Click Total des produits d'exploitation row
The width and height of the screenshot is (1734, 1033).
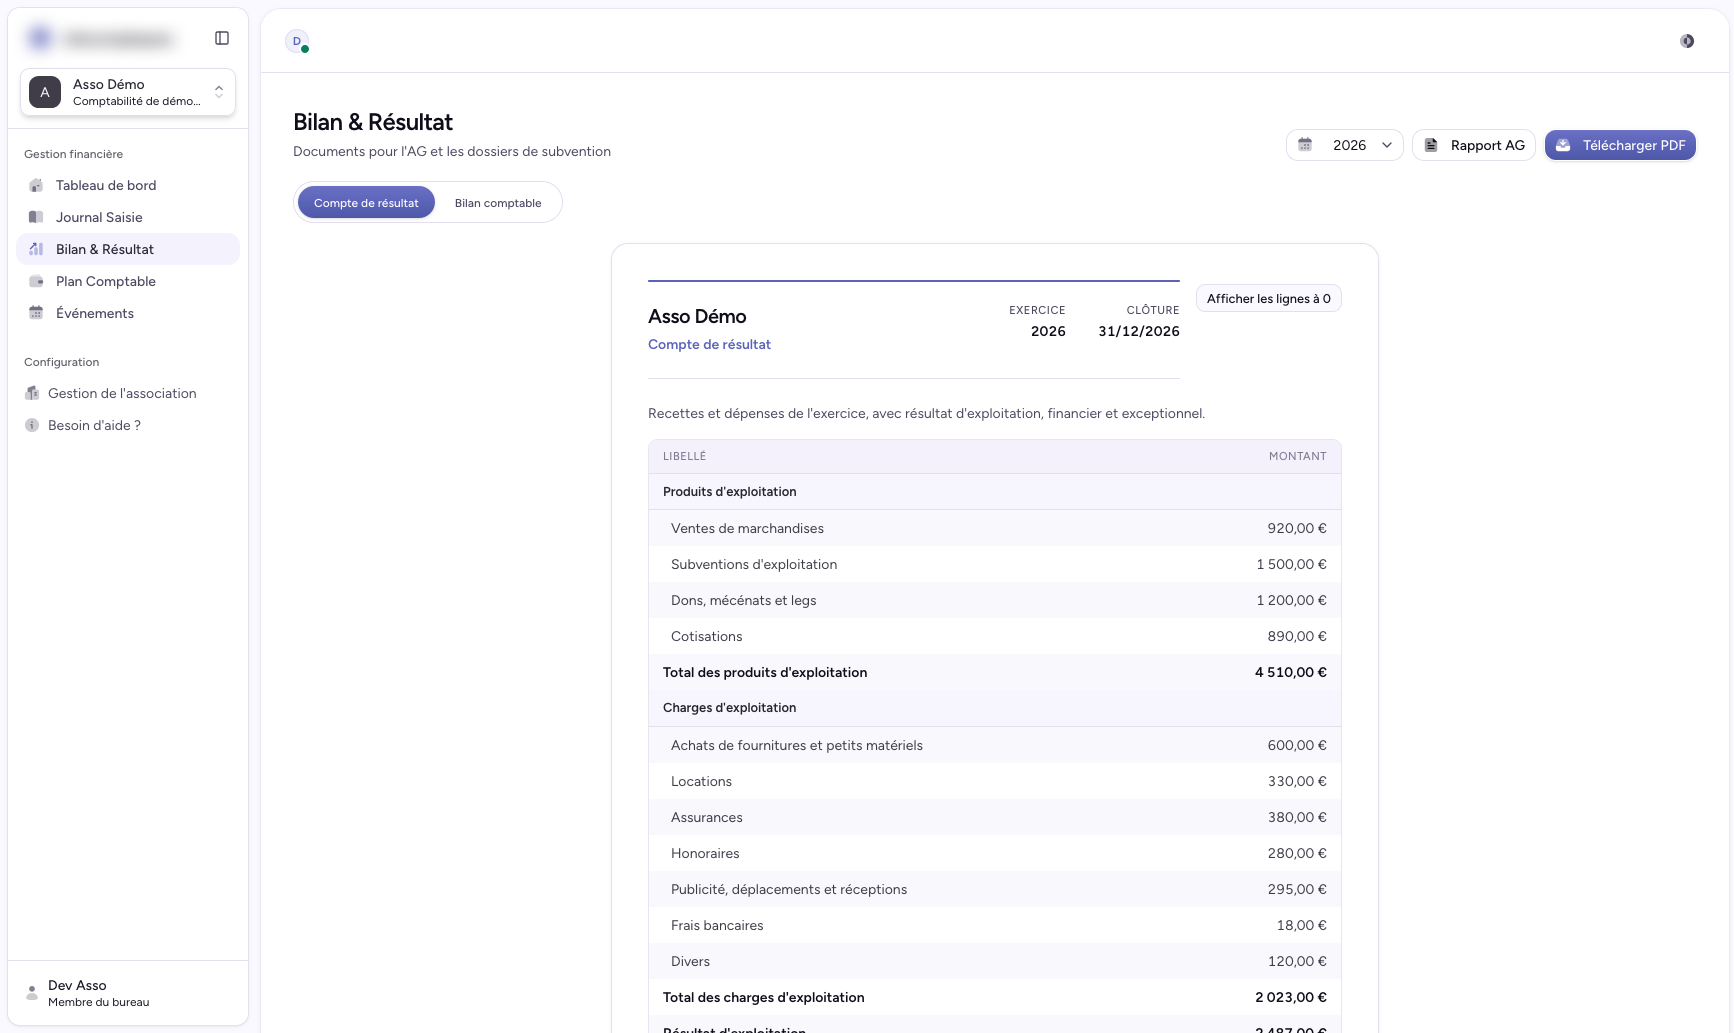click(995, 672)
